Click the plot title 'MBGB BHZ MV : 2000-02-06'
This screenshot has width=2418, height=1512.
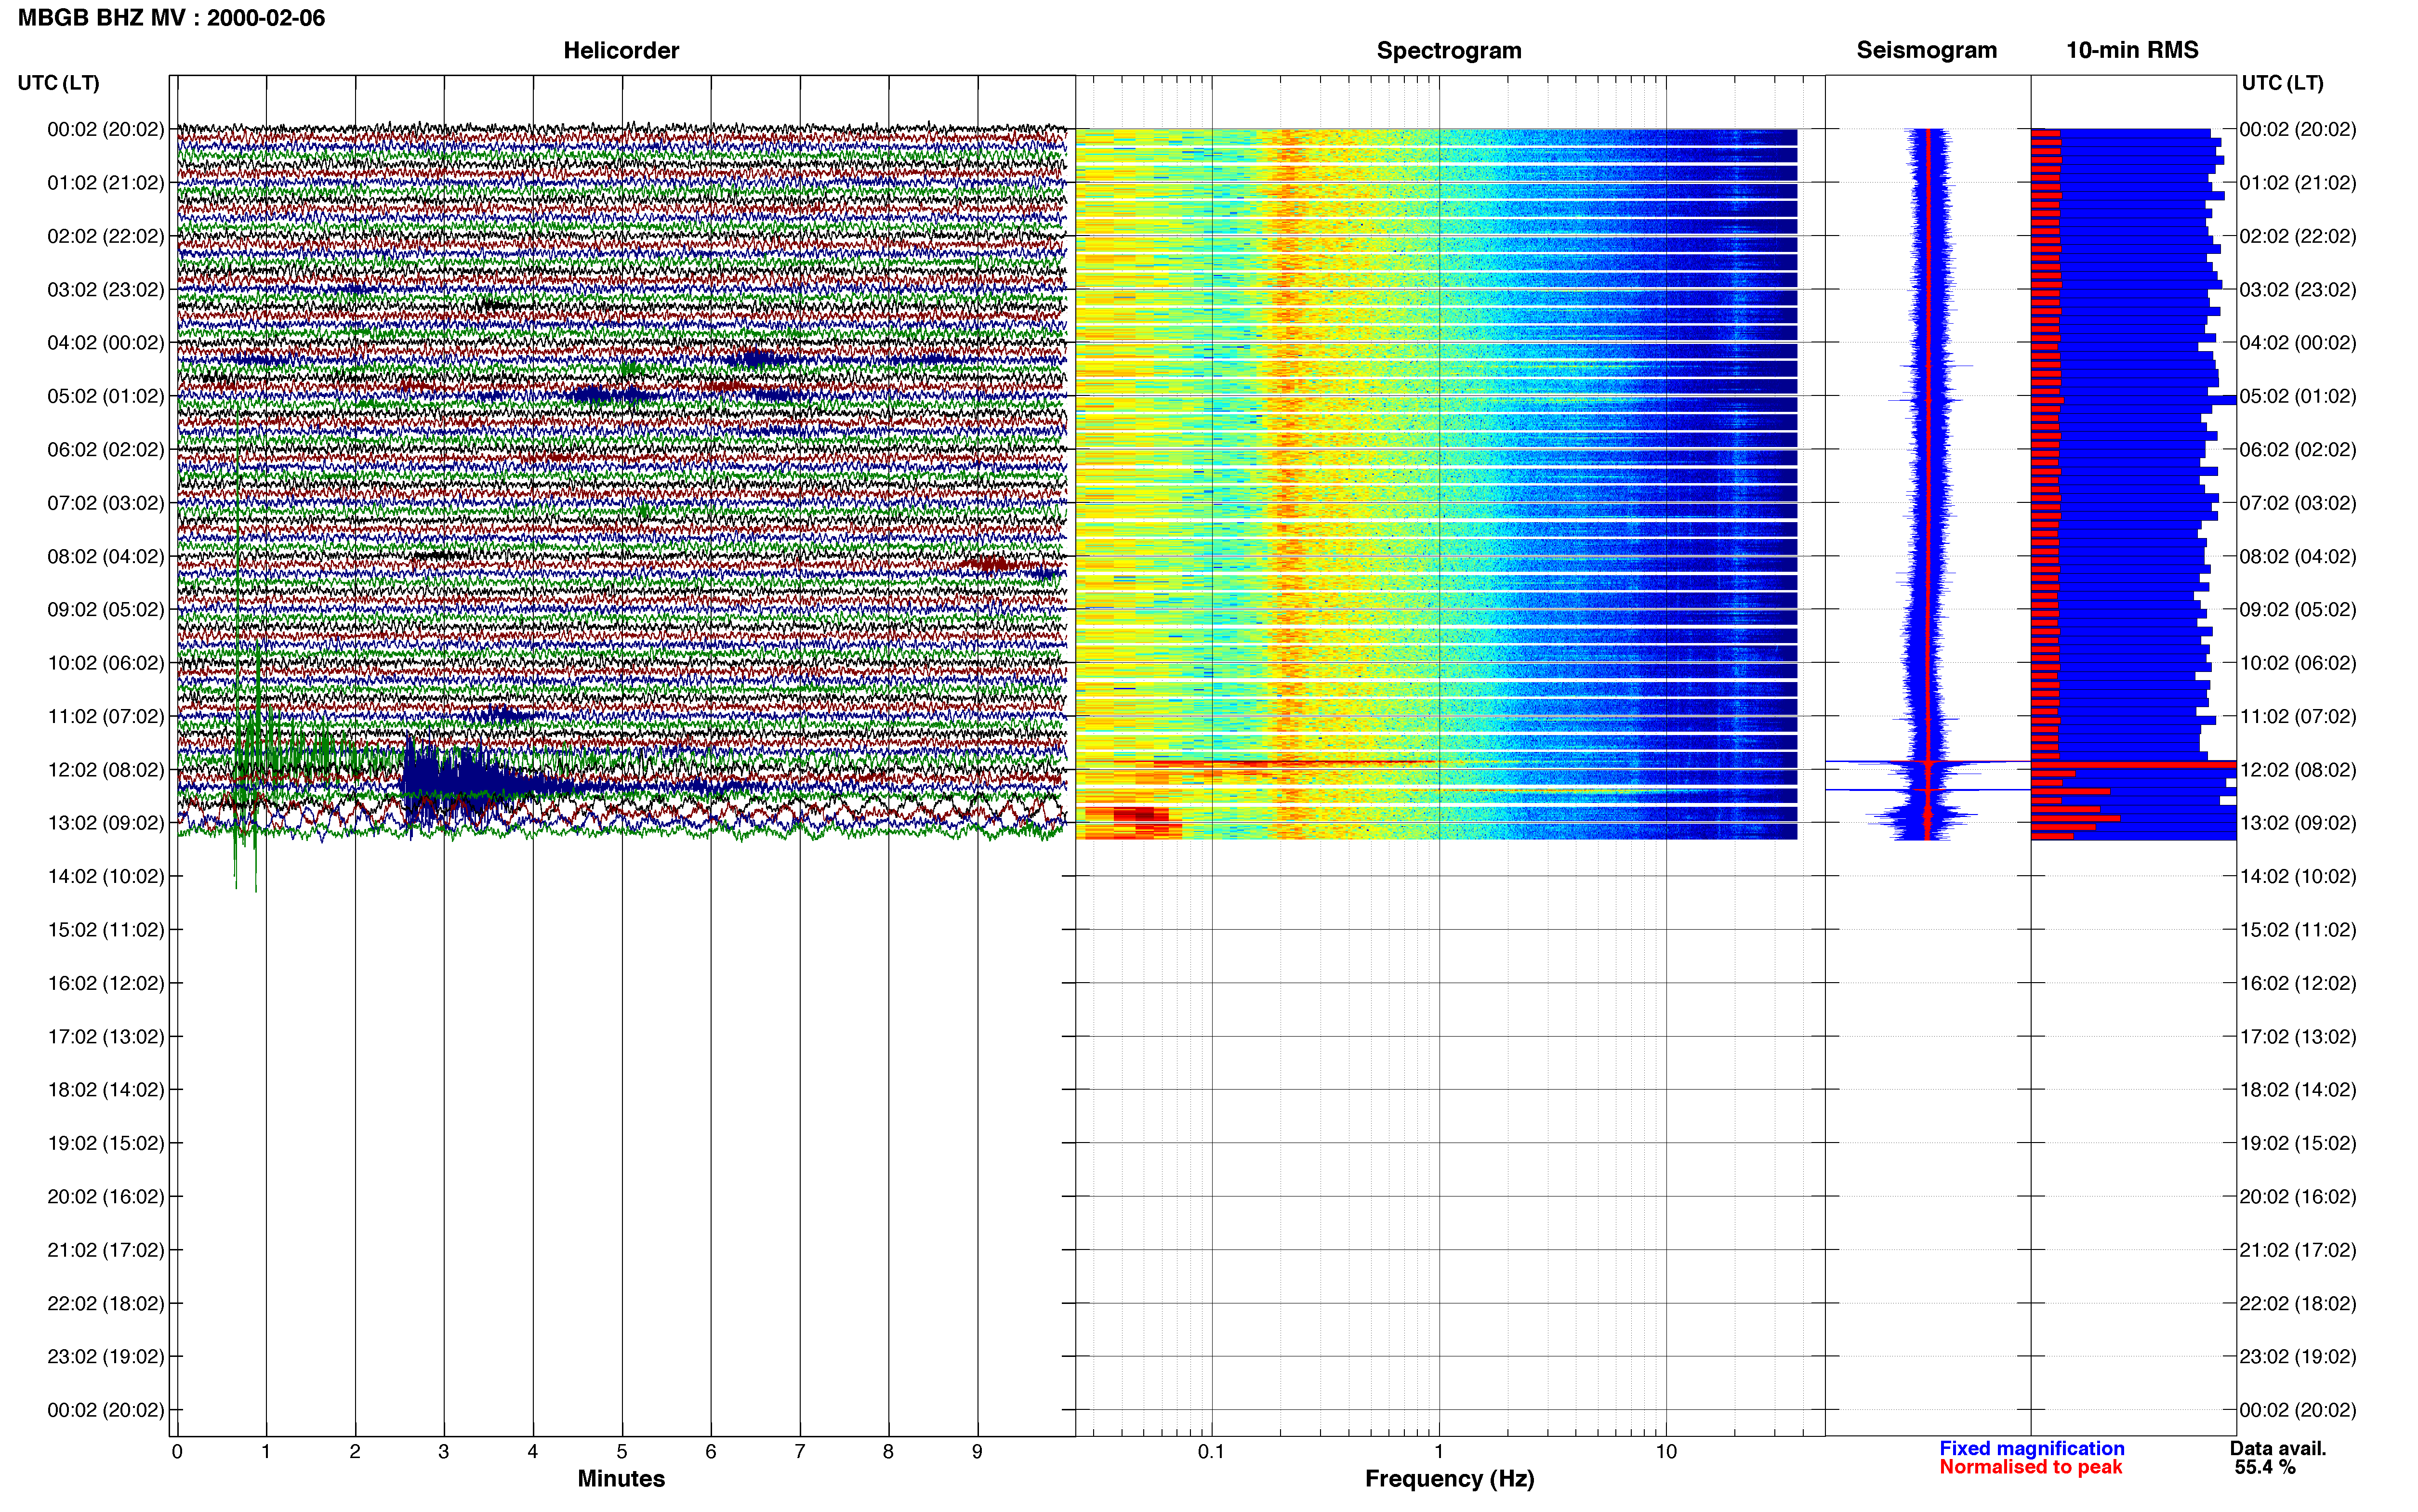(x=171, y=18)
